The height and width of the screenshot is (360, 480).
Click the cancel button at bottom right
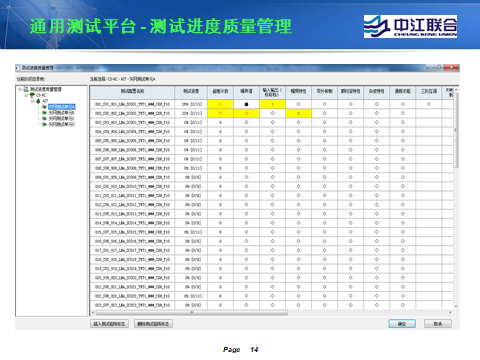point(438,324)
